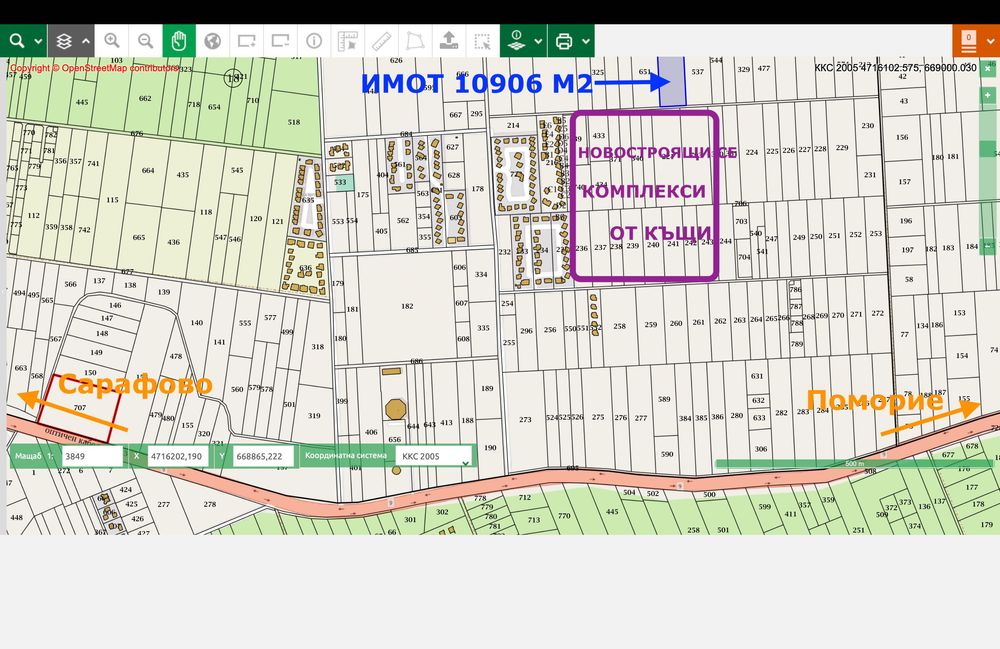
Task: Expand the search options chevron
Action: click(x=38, y=41)
